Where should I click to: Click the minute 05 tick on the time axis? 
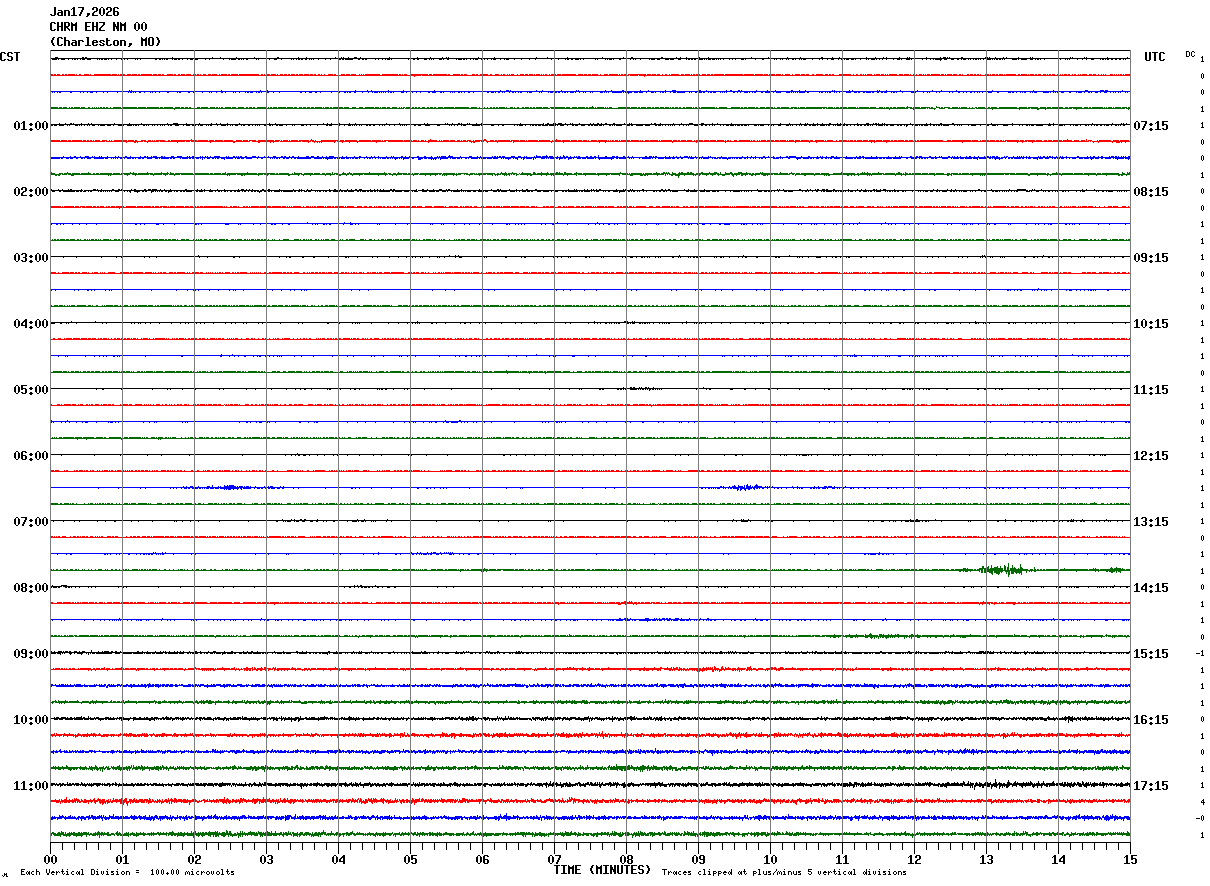pyautogui.click(x=410, y=859)
